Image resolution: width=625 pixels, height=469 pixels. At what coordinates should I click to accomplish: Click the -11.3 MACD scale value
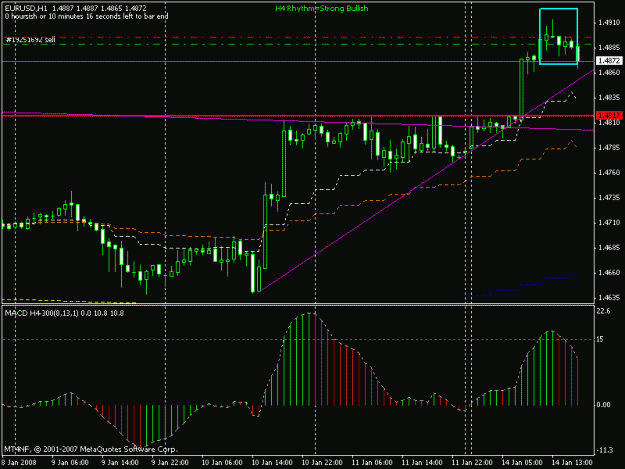tap(605, 450)
